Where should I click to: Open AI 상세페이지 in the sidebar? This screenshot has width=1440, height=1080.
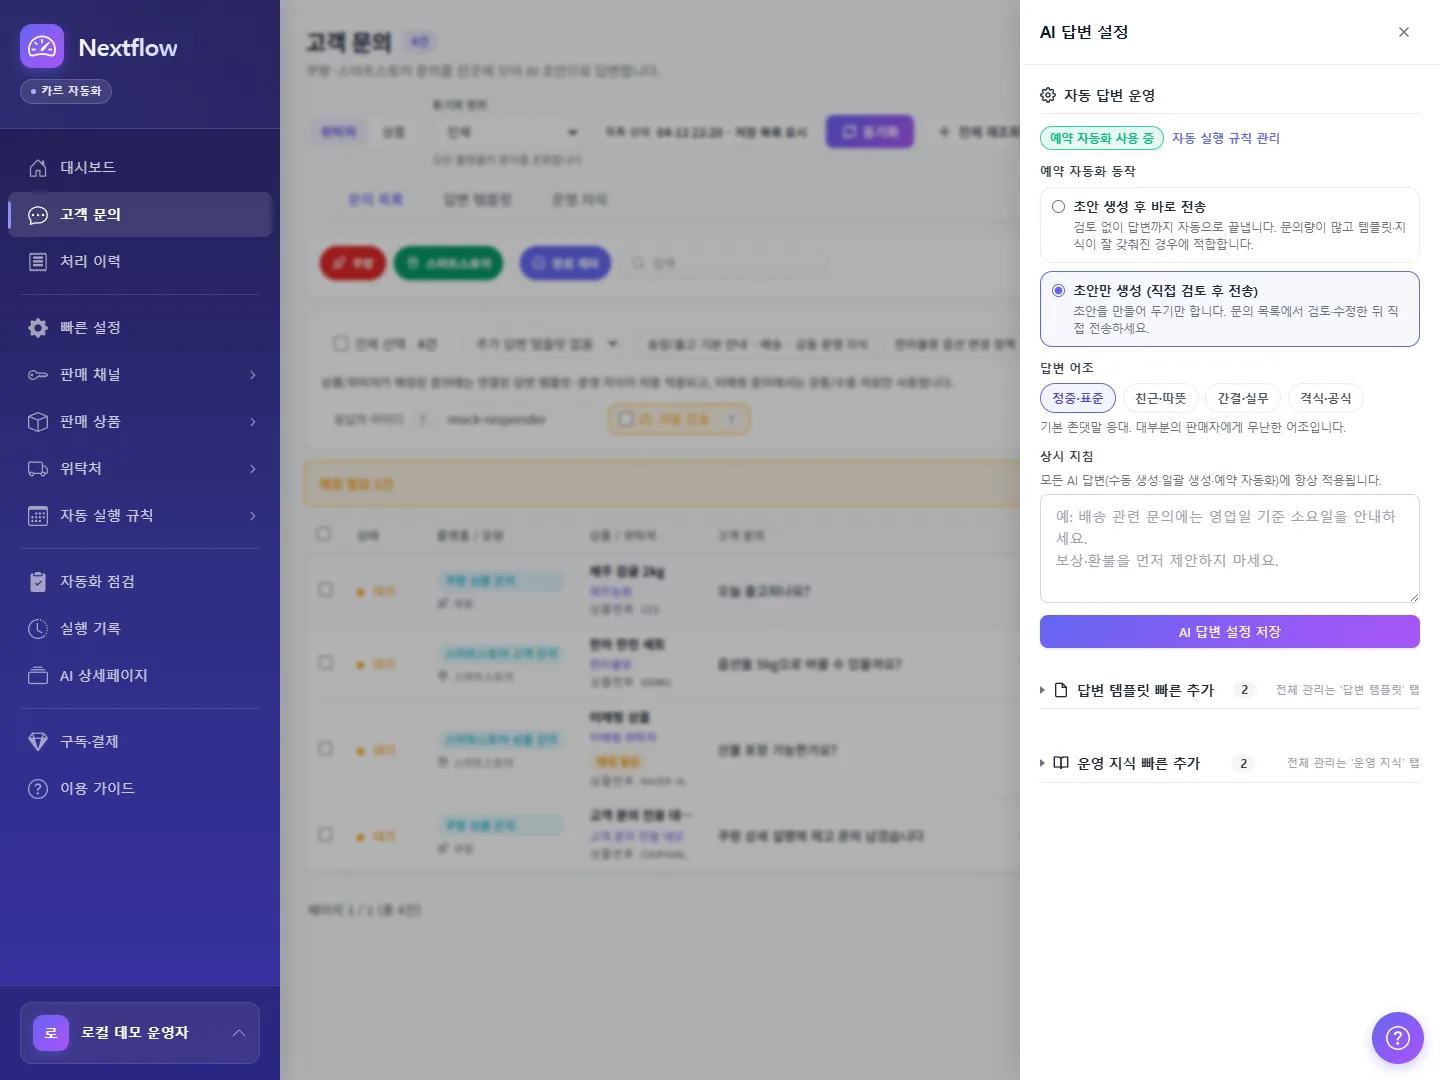coord(140,676)
